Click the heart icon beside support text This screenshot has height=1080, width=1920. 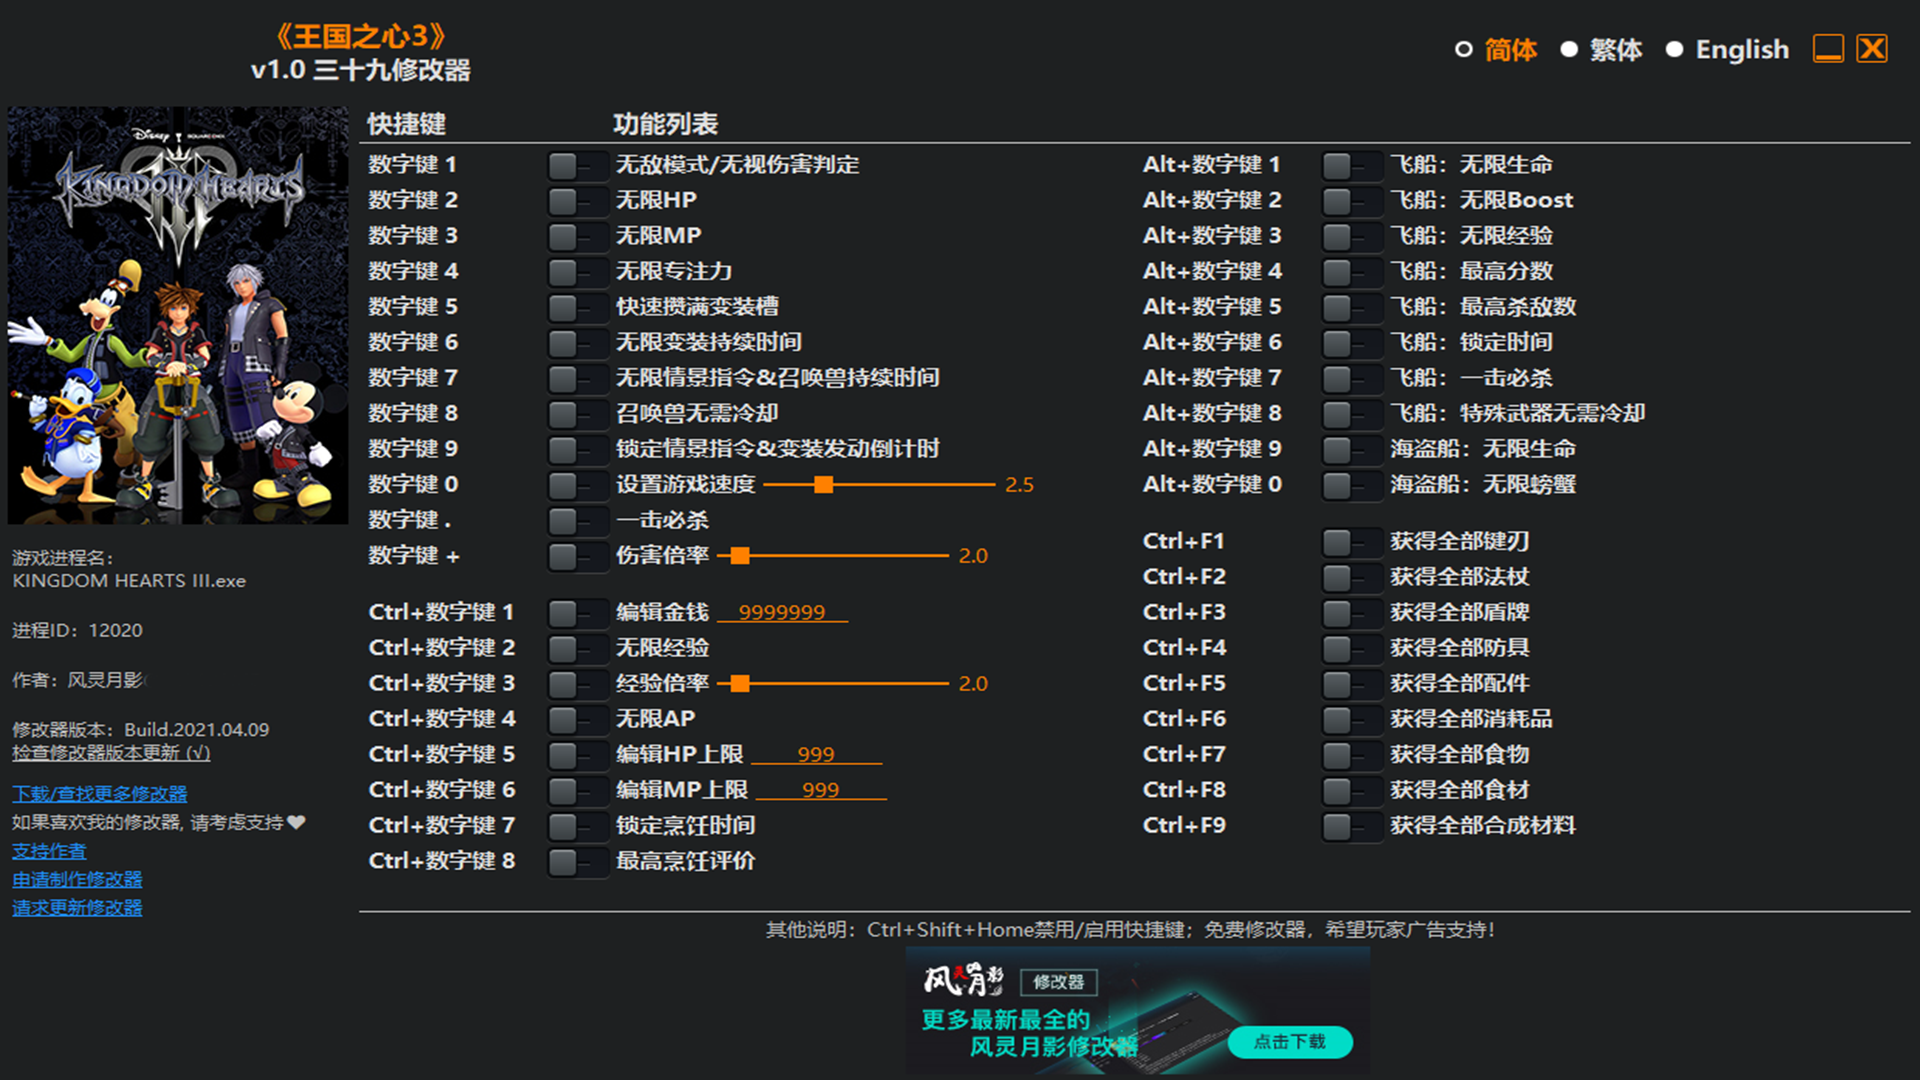point(296,822)
